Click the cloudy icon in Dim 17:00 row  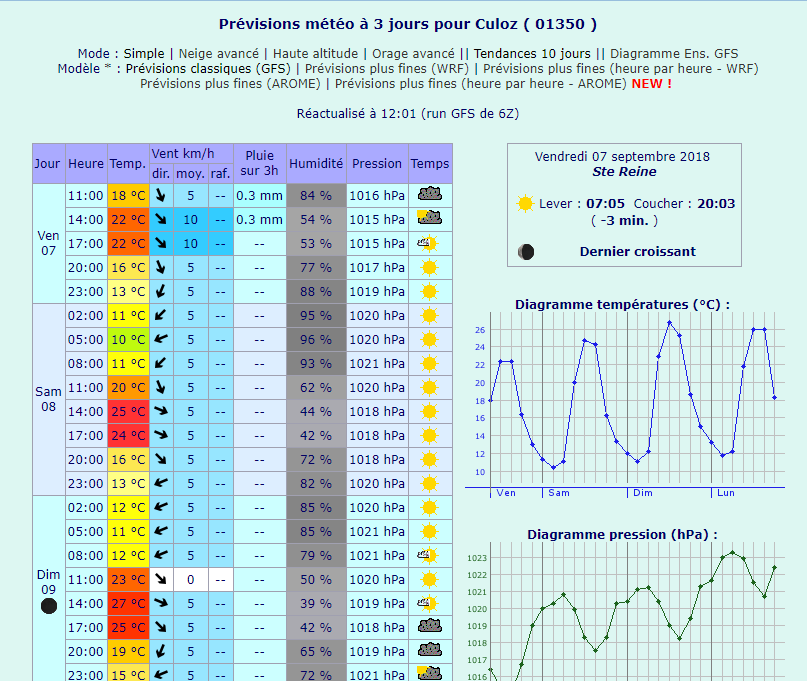point(430,626)
